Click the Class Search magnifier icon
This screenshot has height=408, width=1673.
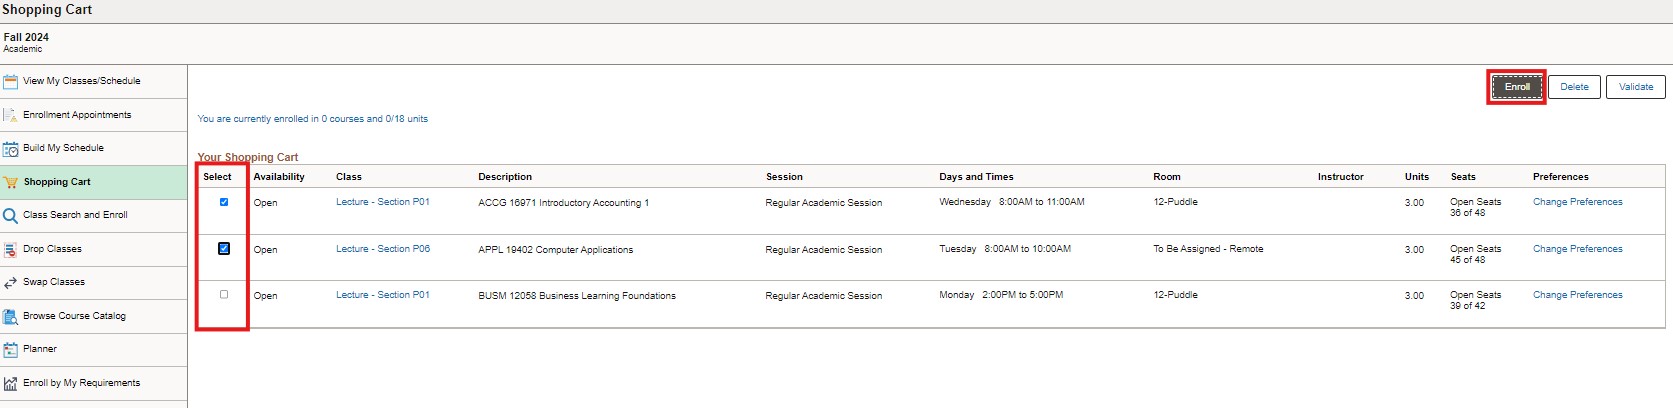10,216
